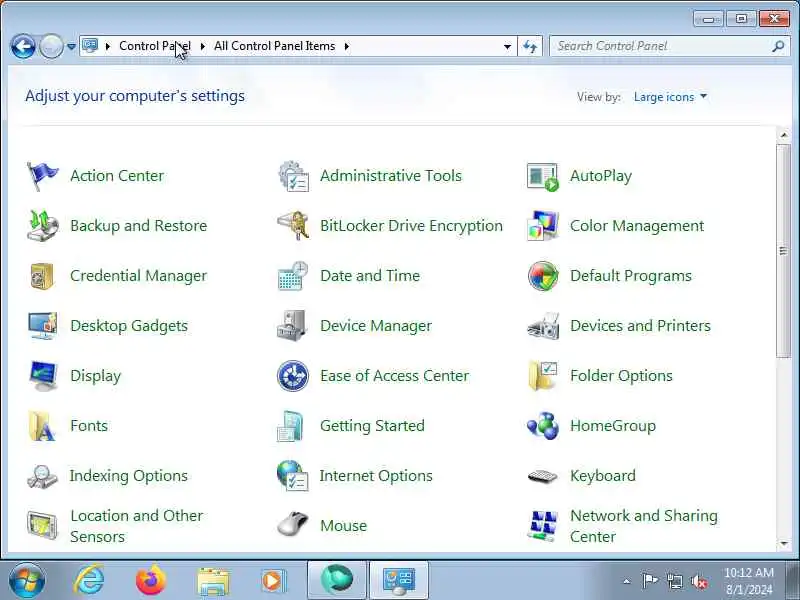Open the Device Manager text link

[x=376, y=326]
